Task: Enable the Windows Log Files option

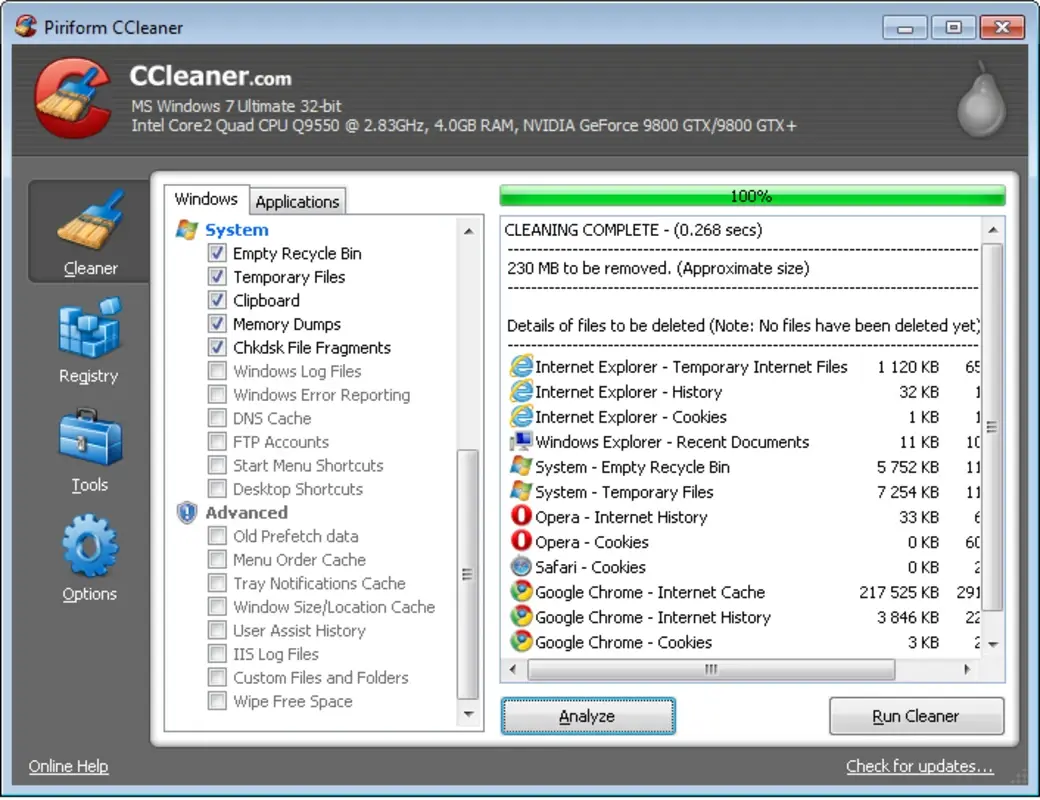Action: coord(217,371)
